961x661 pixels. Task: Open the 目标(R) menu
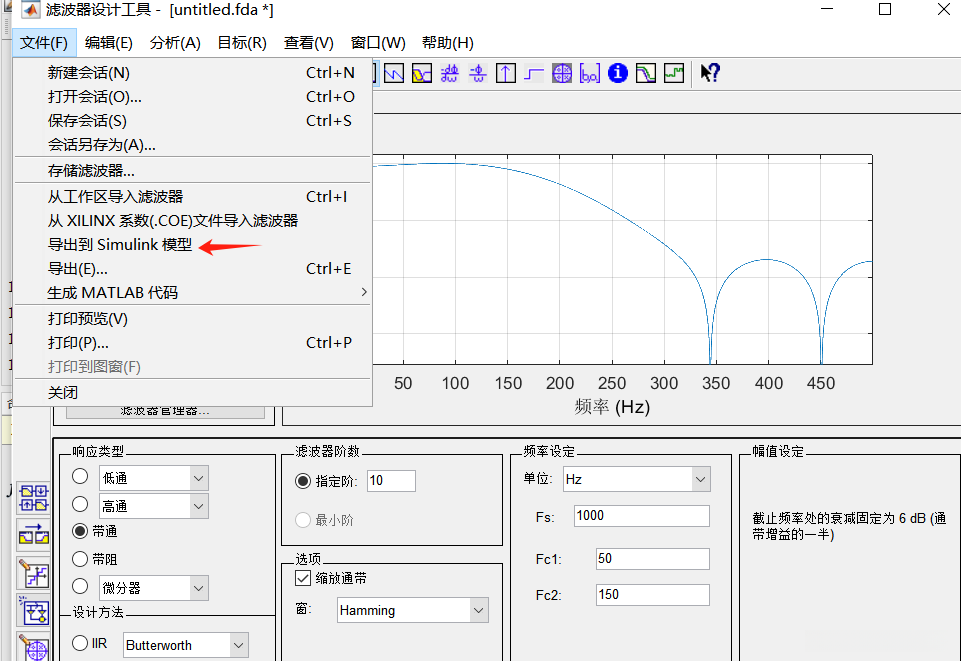point(242,43)
